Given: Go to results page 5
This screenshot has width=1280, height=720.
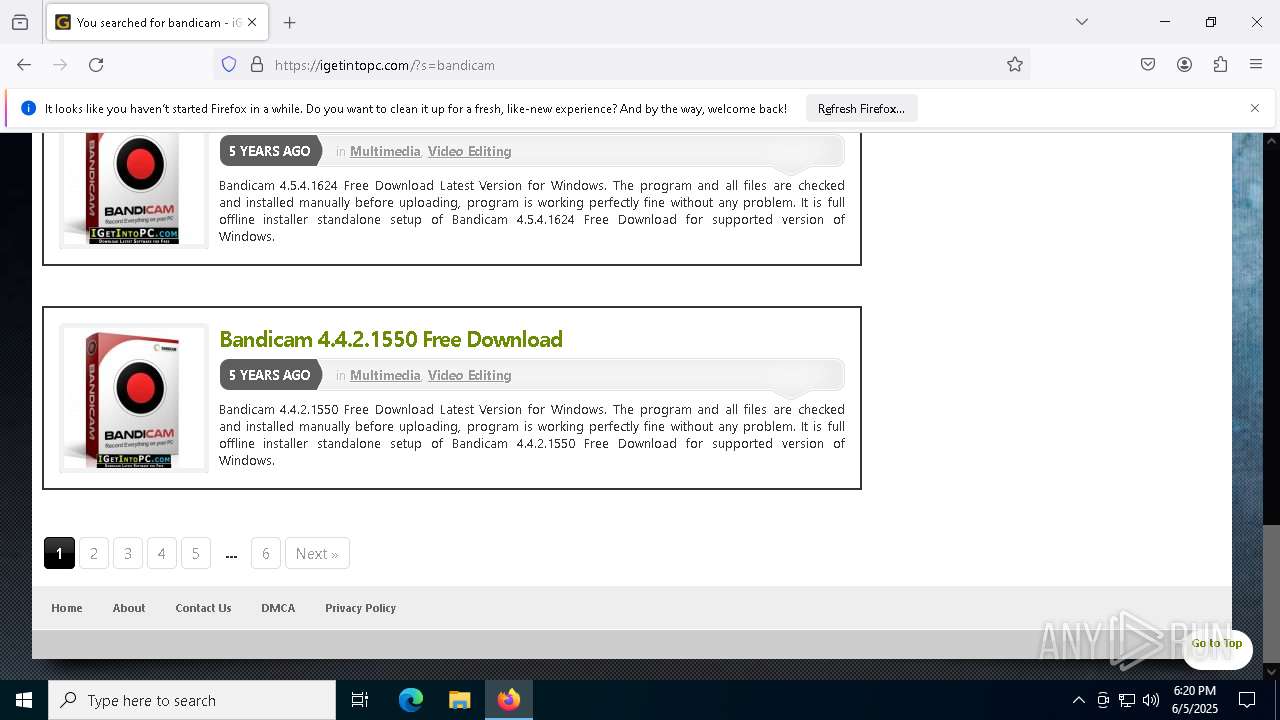Looking at the screenshot, I should (195, 553).
